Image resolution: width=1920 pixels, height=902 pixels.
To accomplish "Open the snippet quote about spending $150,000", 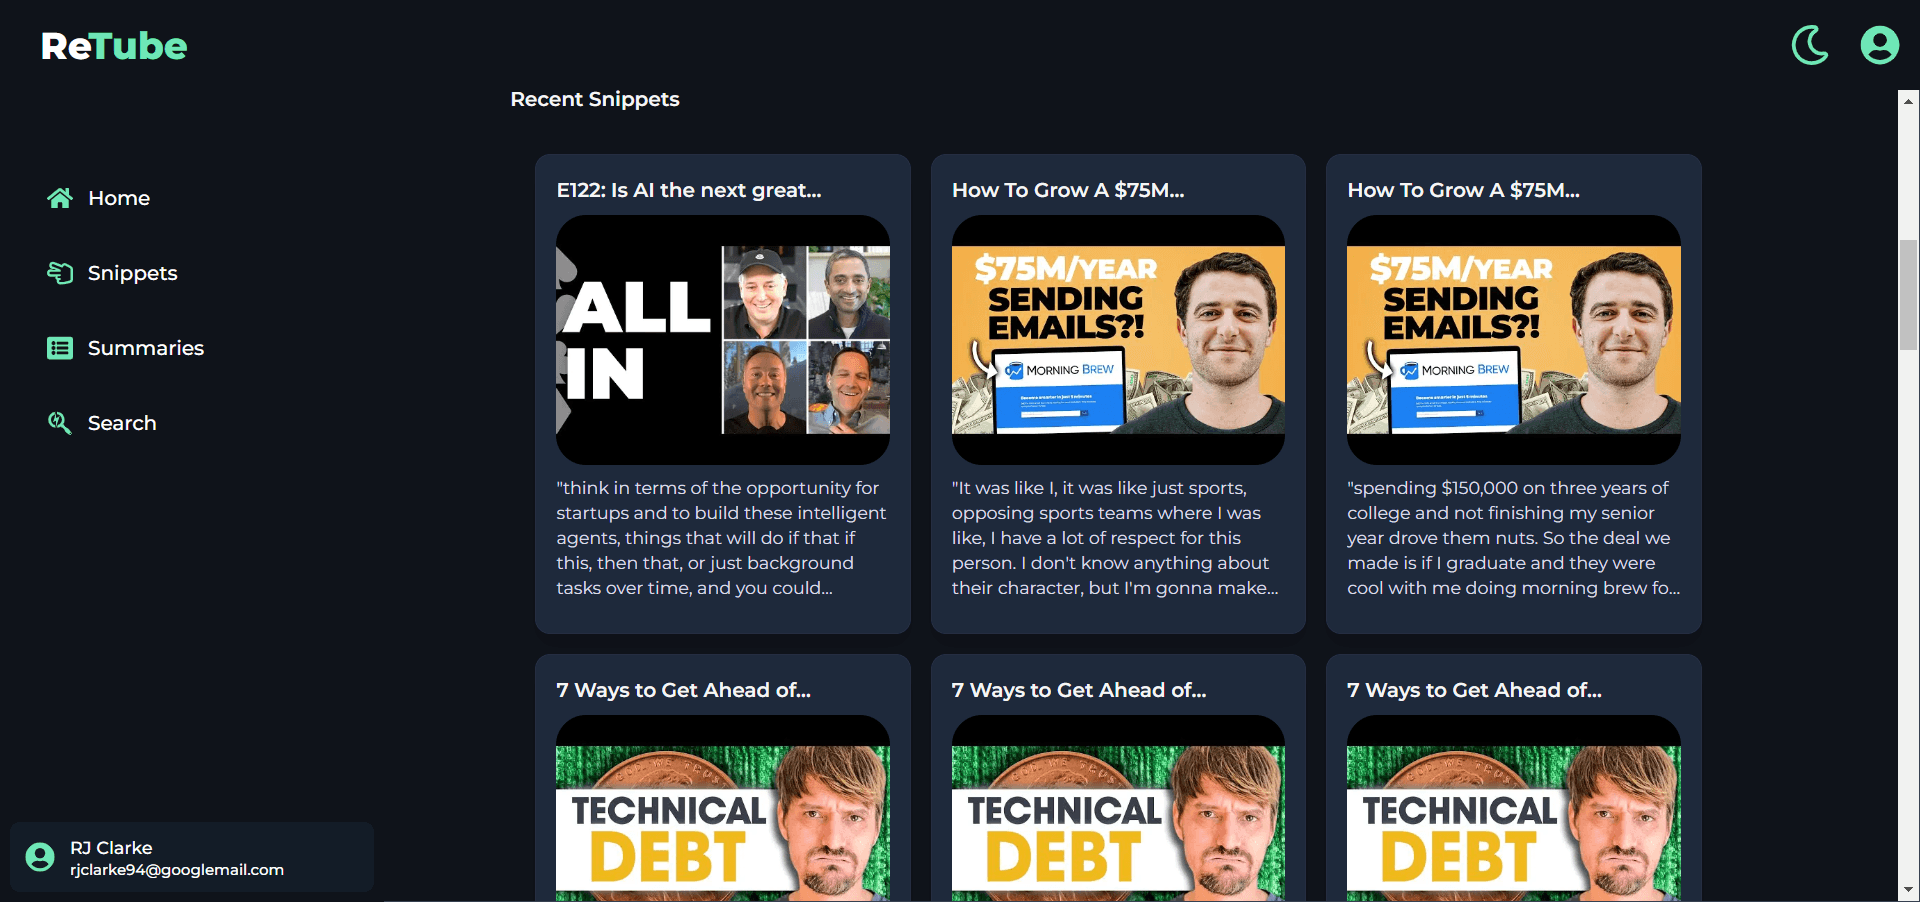I will [1512, 538].
